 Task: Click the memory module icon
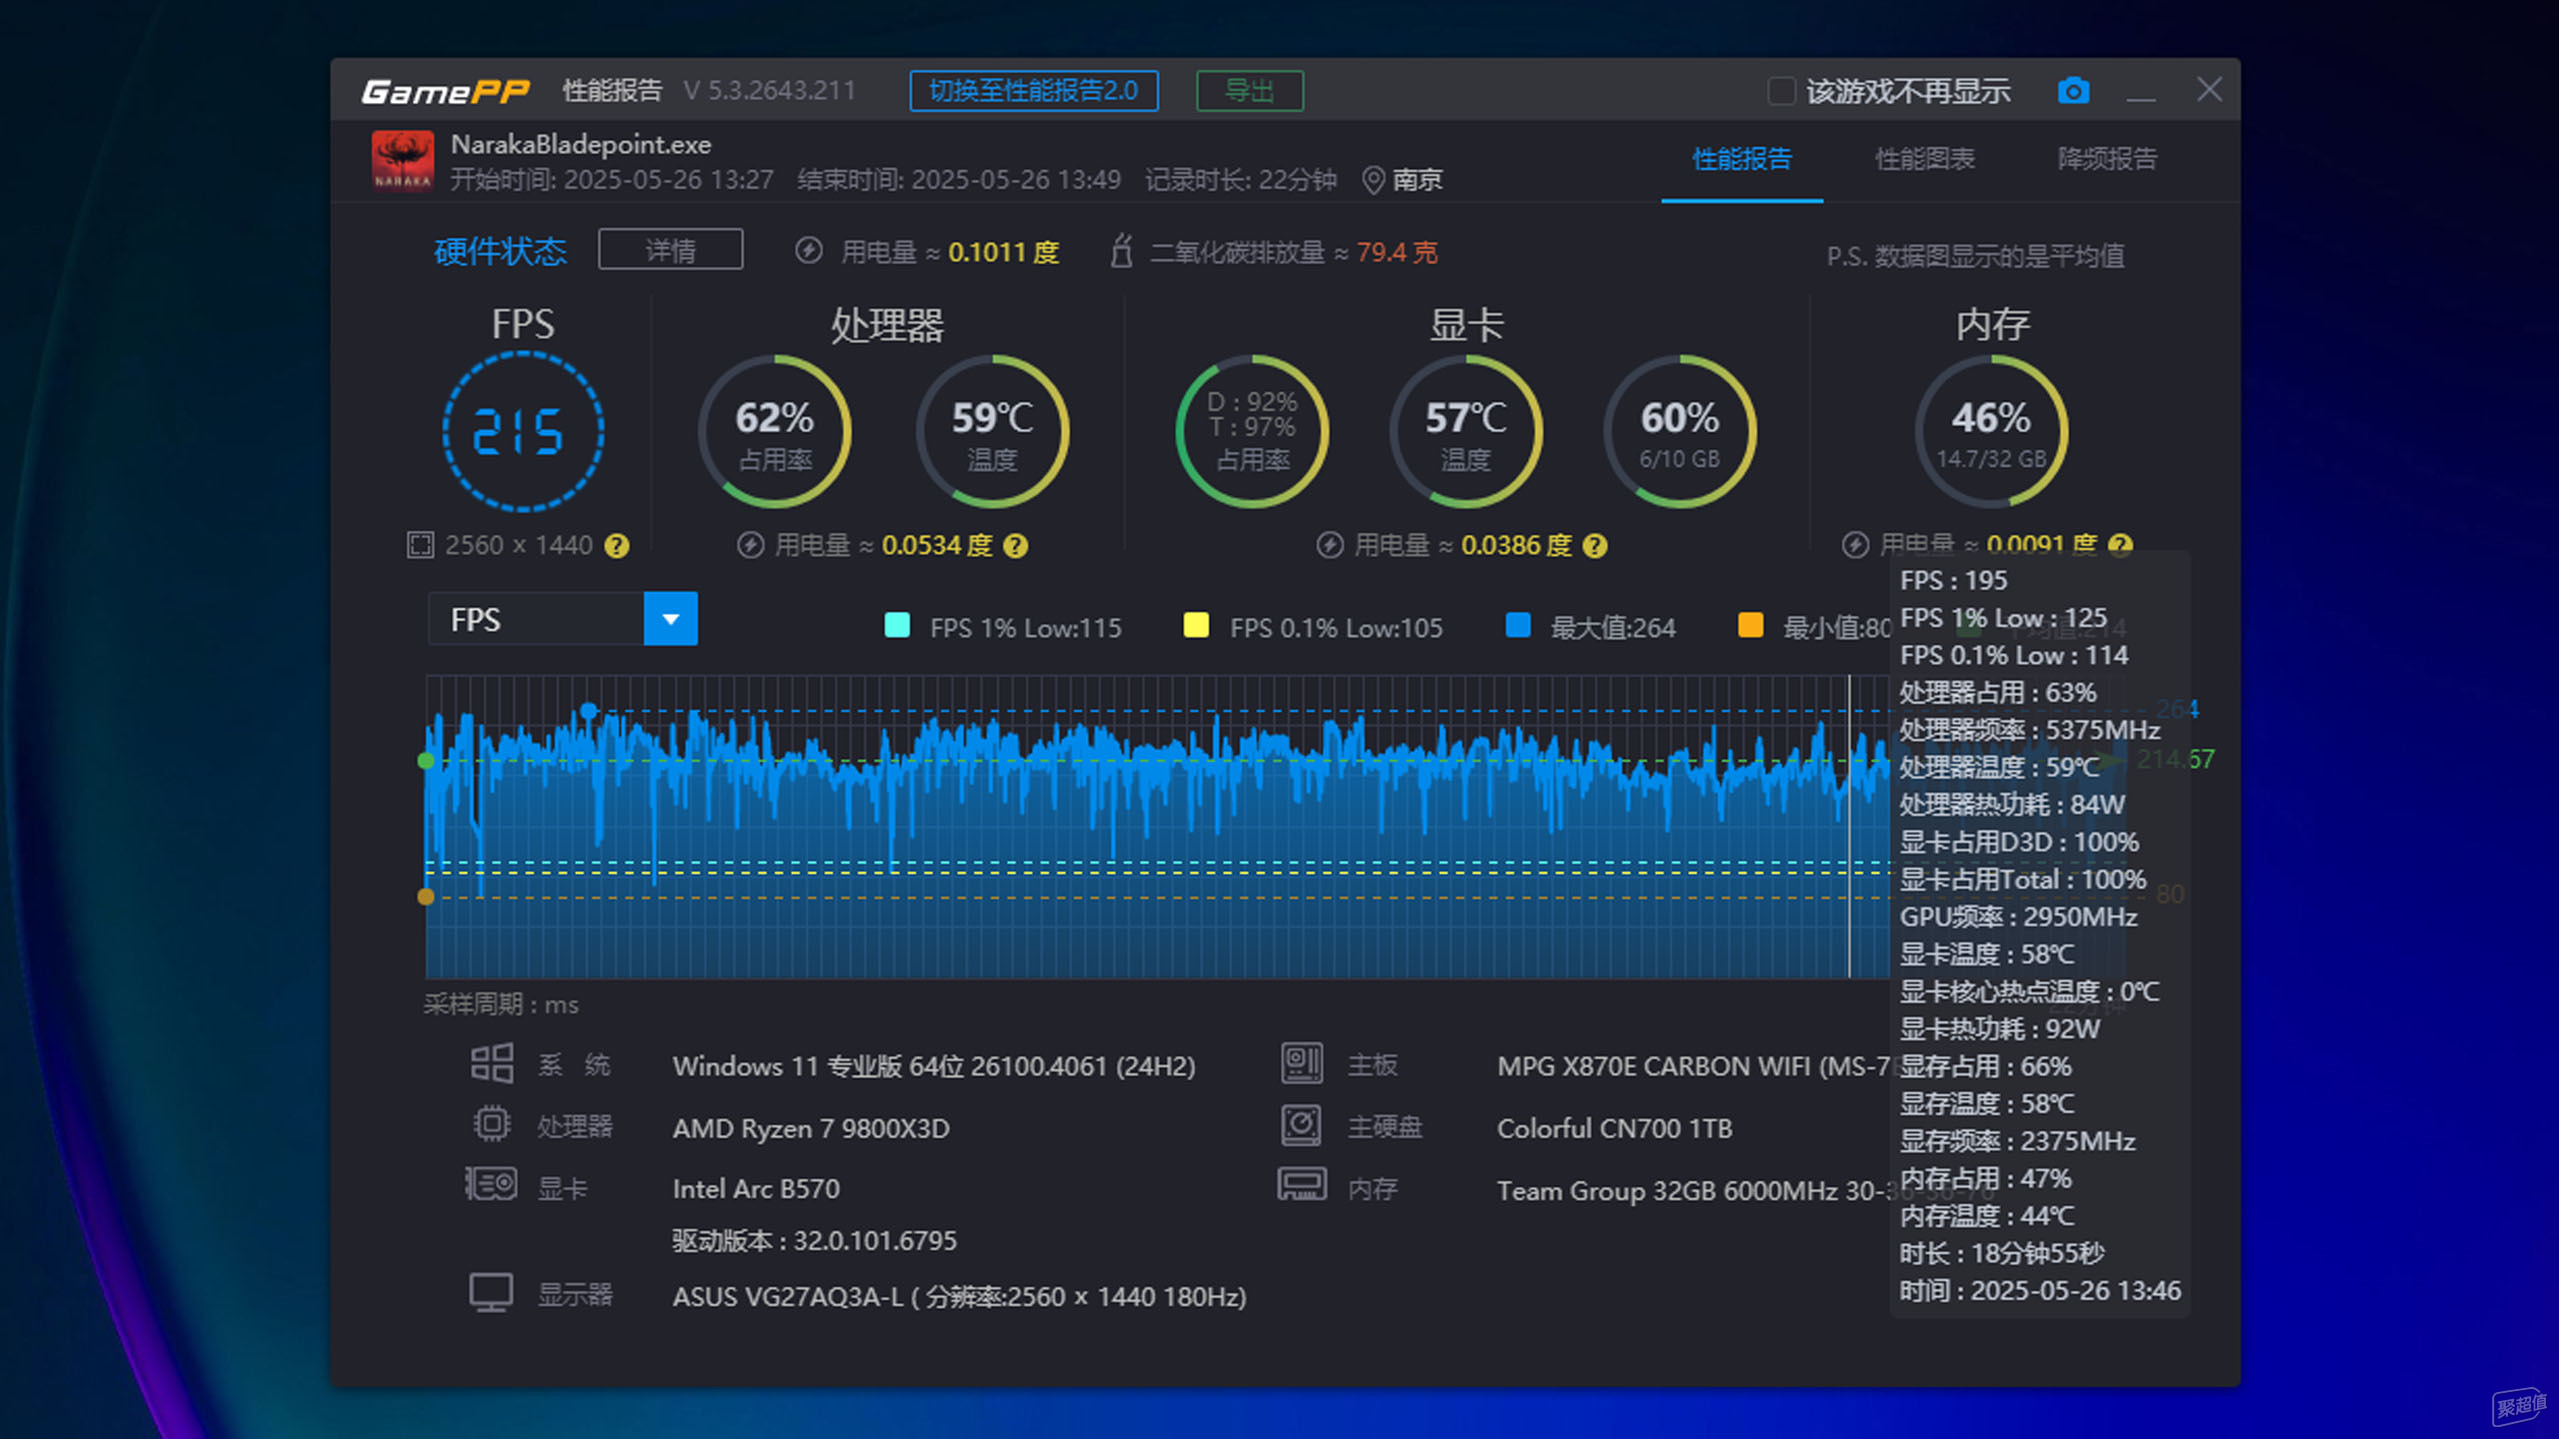coord(1301,1186)
